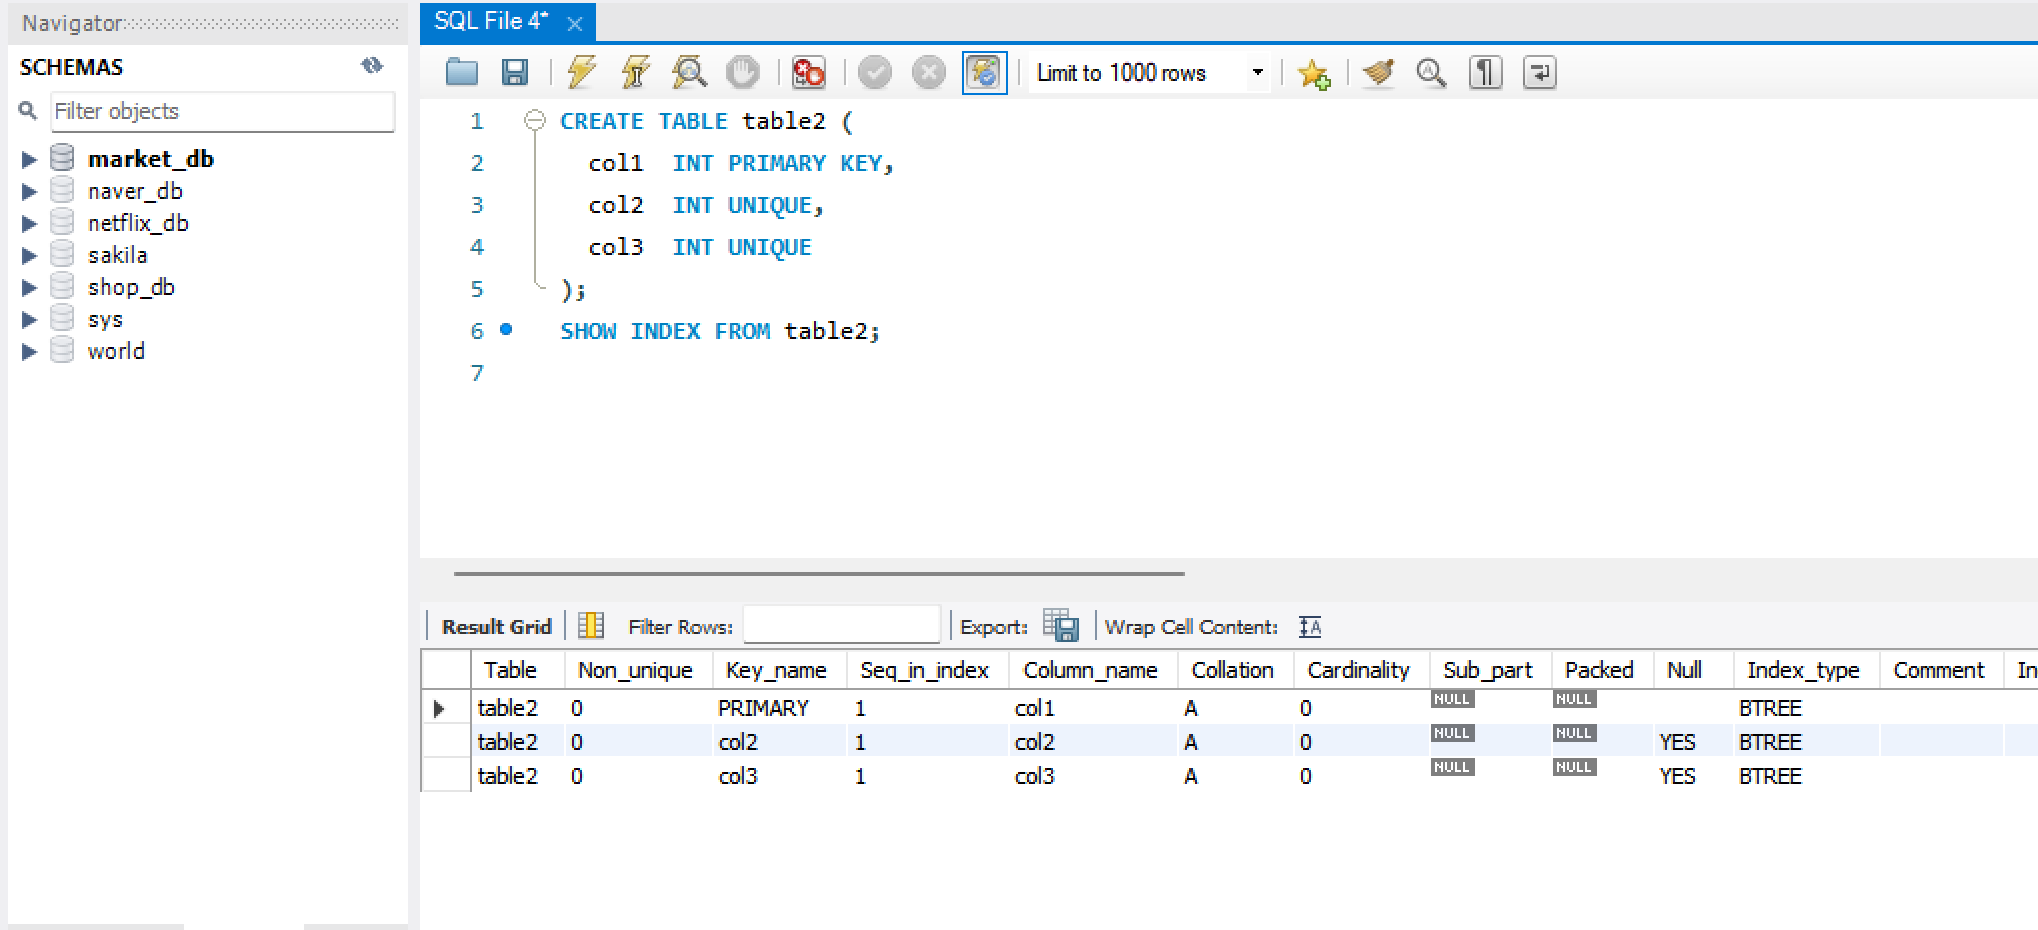Place cursor on SHOW INDEX FROM table2 line
The image size is (2038, 930).
click(x=720, y=331)
